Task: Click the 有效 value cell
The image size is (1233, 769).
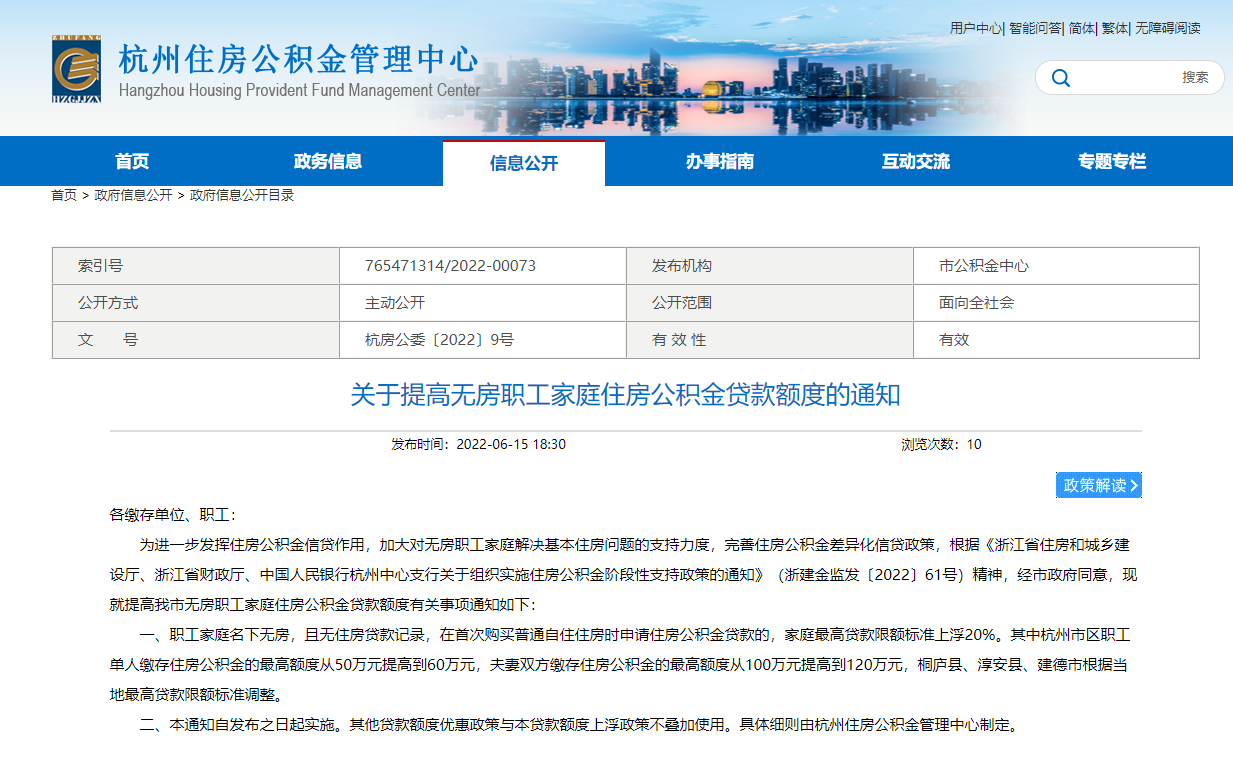Action: pos(1056,340)
